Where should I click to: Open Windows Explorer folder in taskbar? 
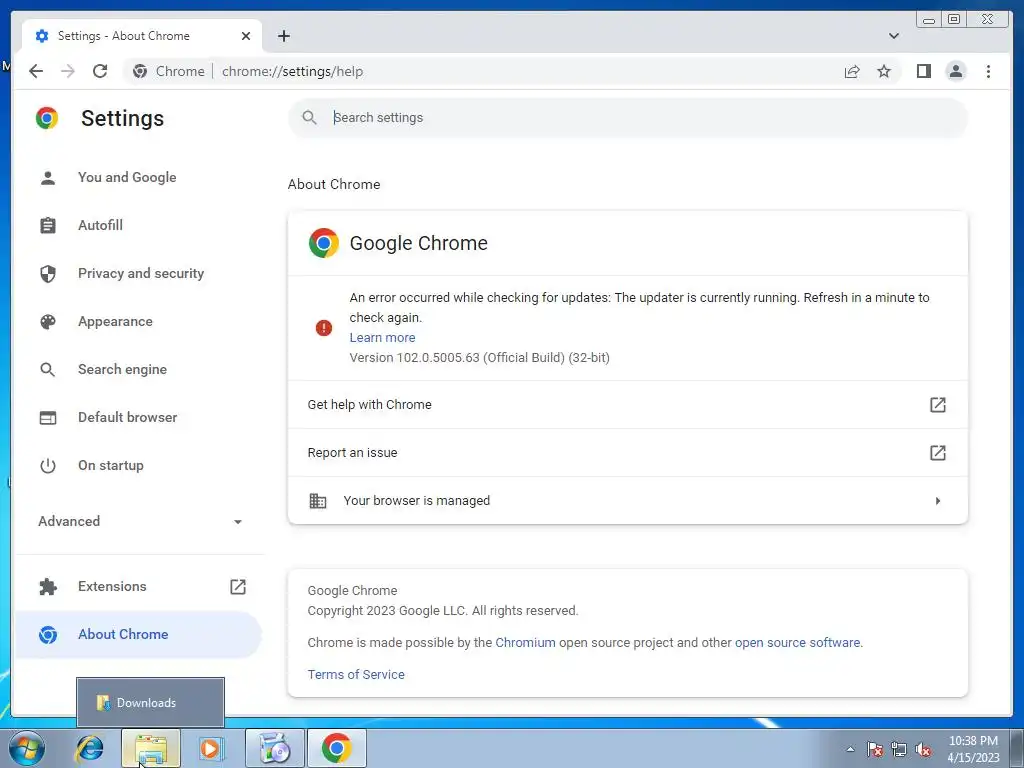click(151, 748)
